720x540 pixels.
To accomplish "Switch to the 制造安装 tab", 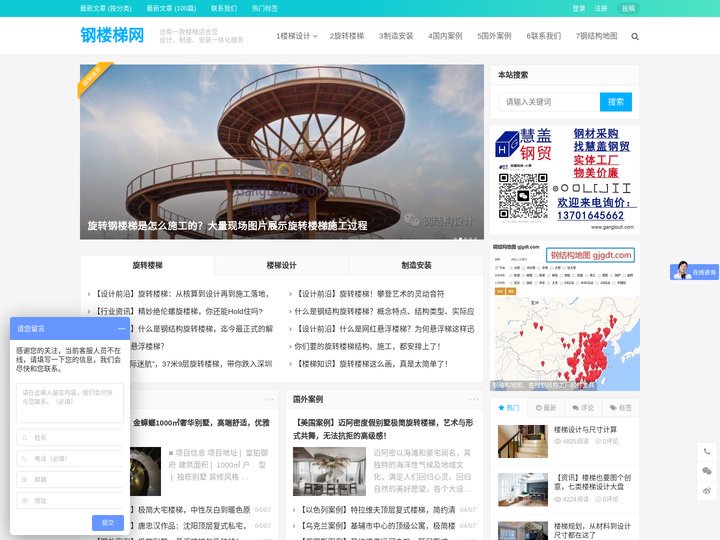I will click(x=416, y=265).
